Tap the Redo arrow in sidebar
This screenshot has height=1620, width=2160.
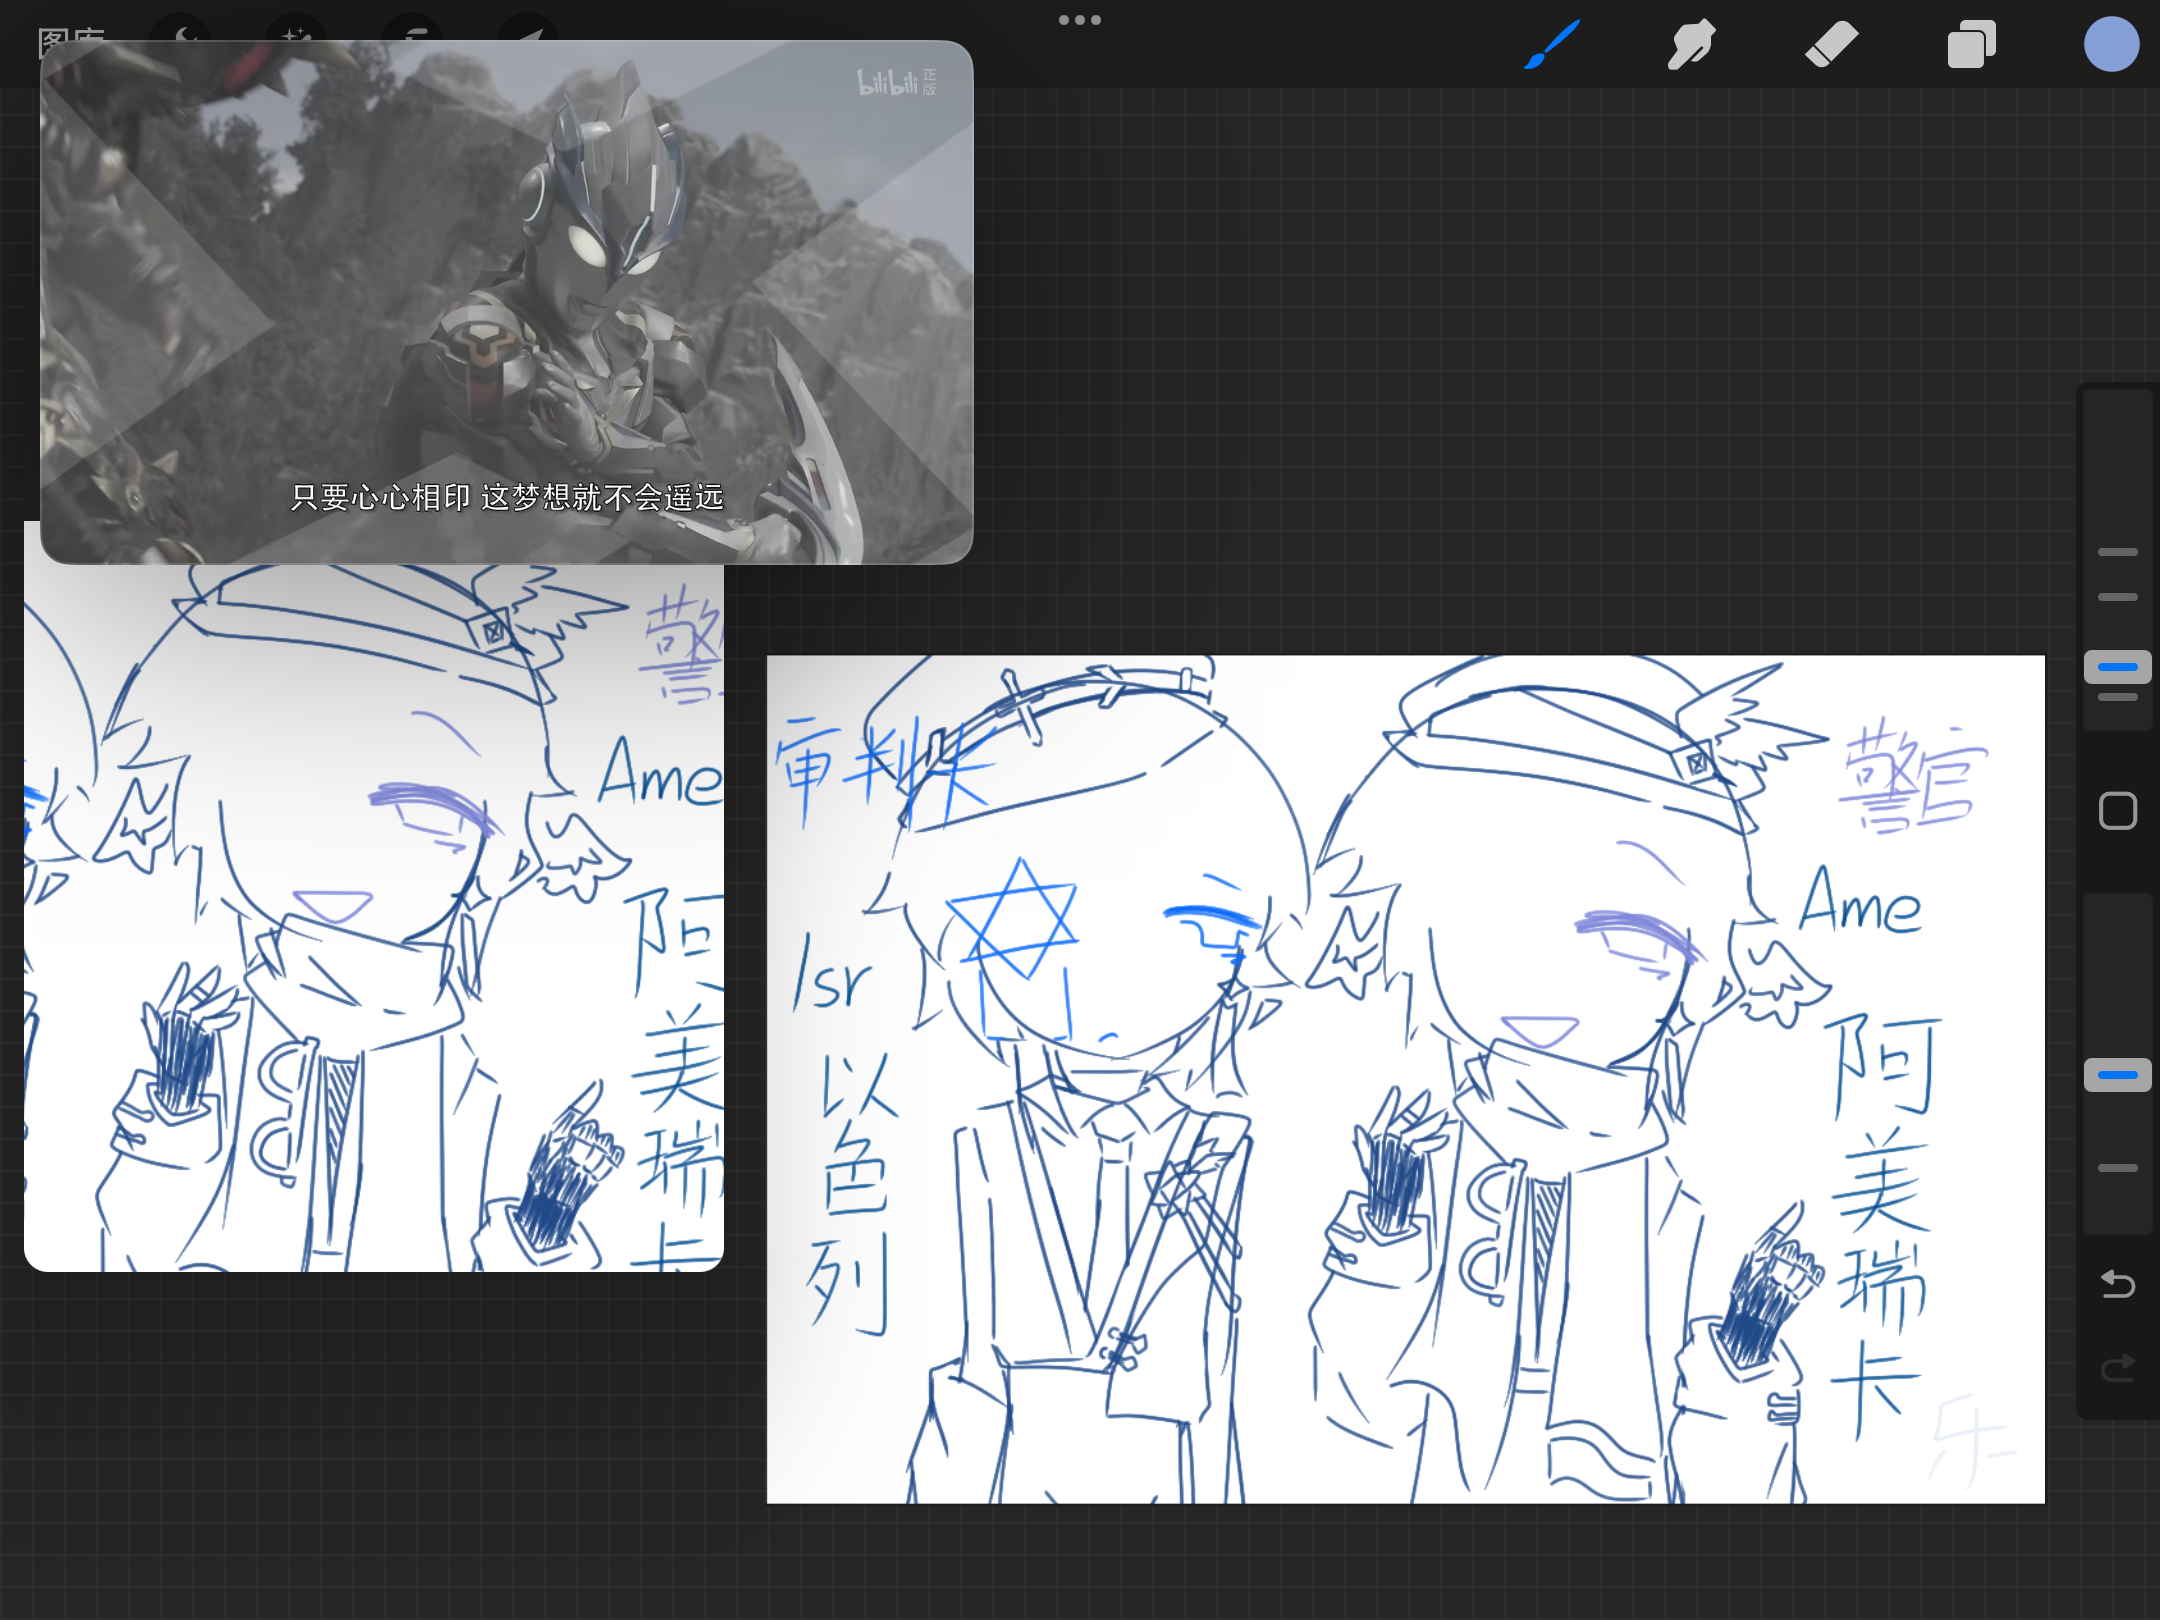pos(2117,1367)
